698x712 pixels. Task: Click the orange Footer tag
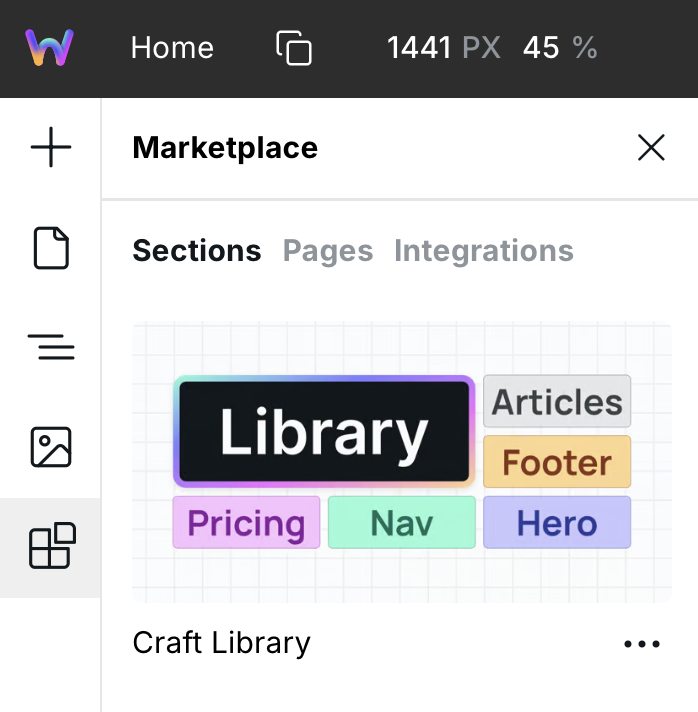click(x=556, y=462)
